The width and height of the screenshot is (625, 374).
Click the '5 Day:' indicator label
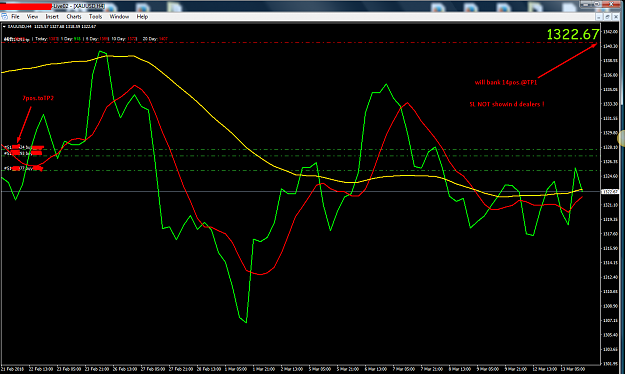[x=92, y=39]
